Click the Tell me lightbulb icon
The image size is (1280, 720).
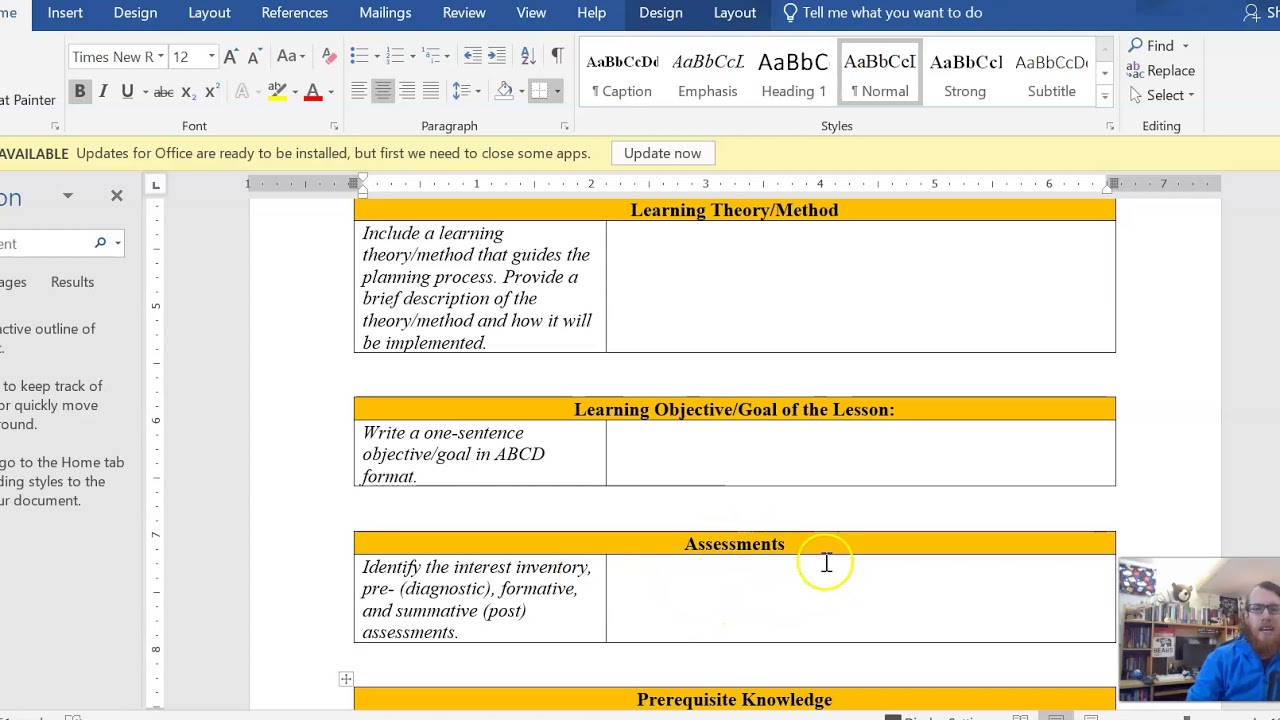(x=790, y=13)
